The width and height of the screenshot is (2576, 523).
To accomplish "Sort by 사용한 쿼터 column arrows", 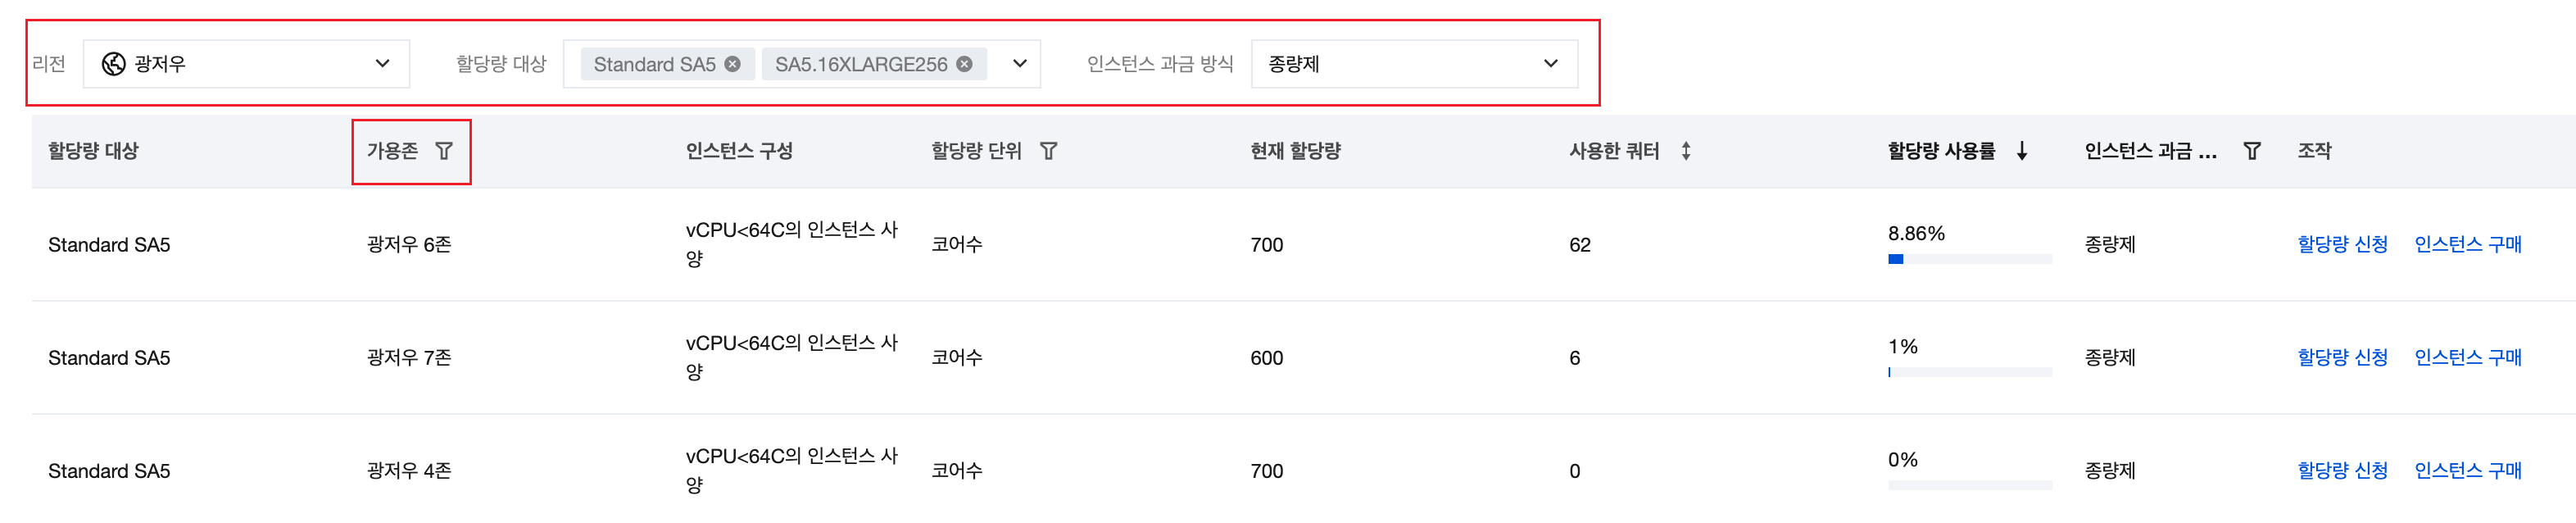I will point(1686,151).
